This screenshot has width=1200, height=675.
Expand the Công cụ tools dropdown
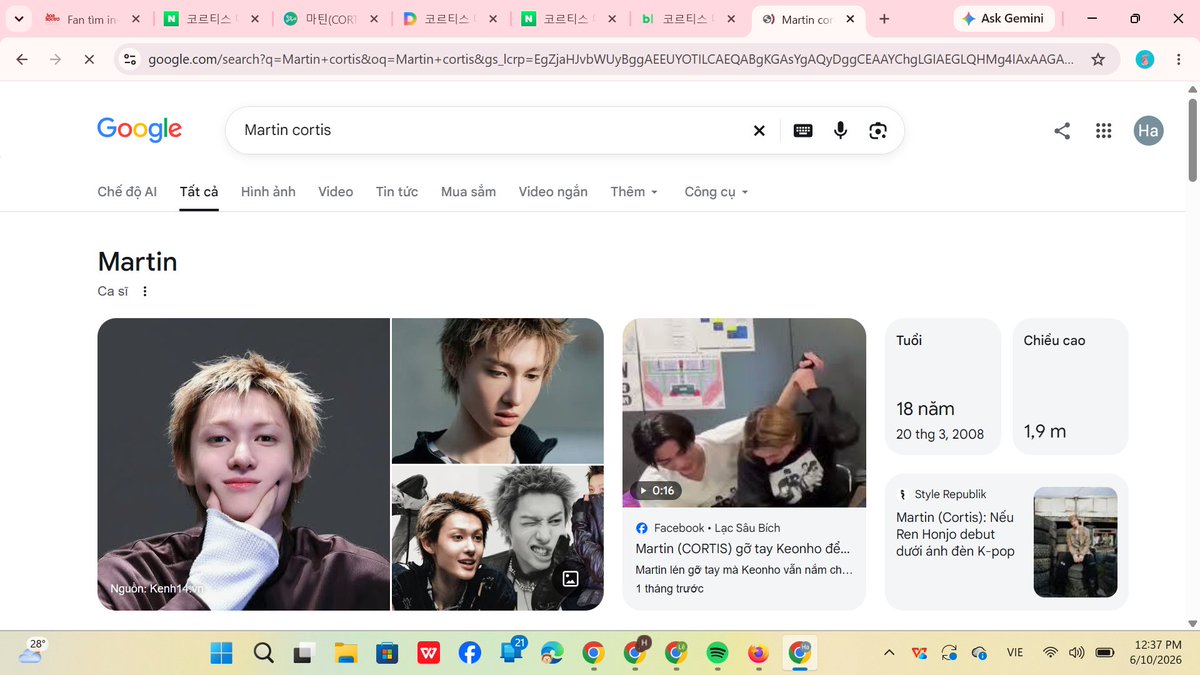(x=716, y=192)
